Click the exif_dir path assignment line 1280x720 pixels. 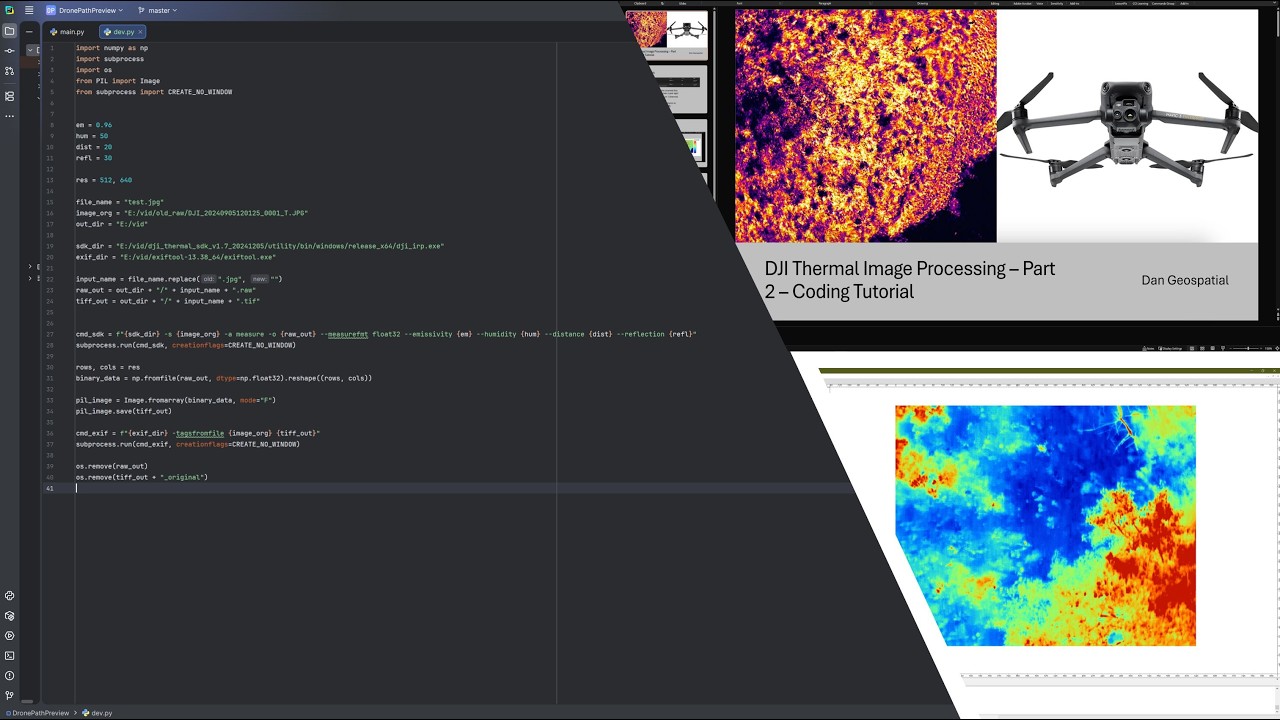click(176, 257)
